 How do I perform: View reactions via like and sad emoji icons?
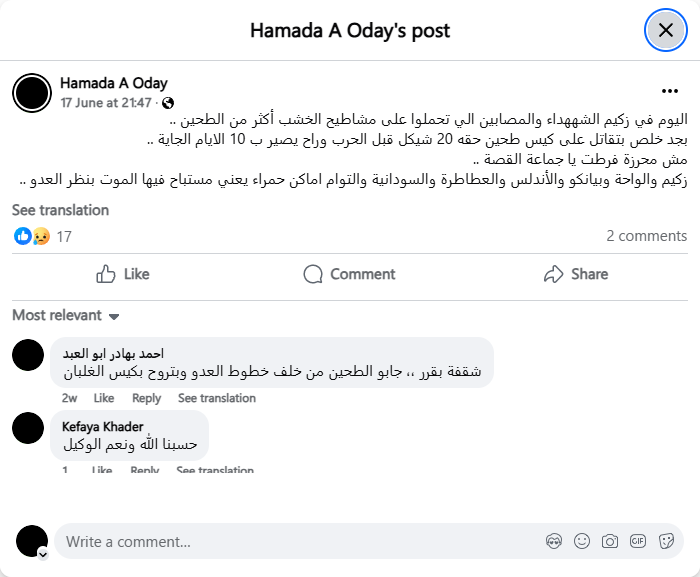coord(32,236)
